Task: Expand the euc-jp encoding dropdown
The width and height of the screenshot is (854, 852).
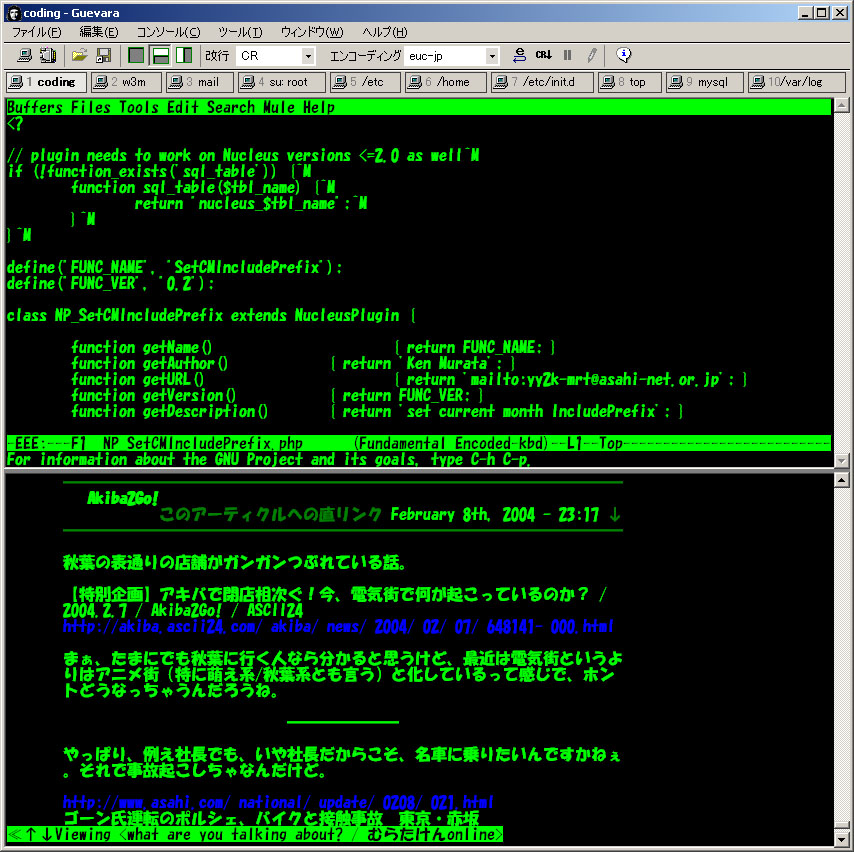Action: (x=491, y=57)
